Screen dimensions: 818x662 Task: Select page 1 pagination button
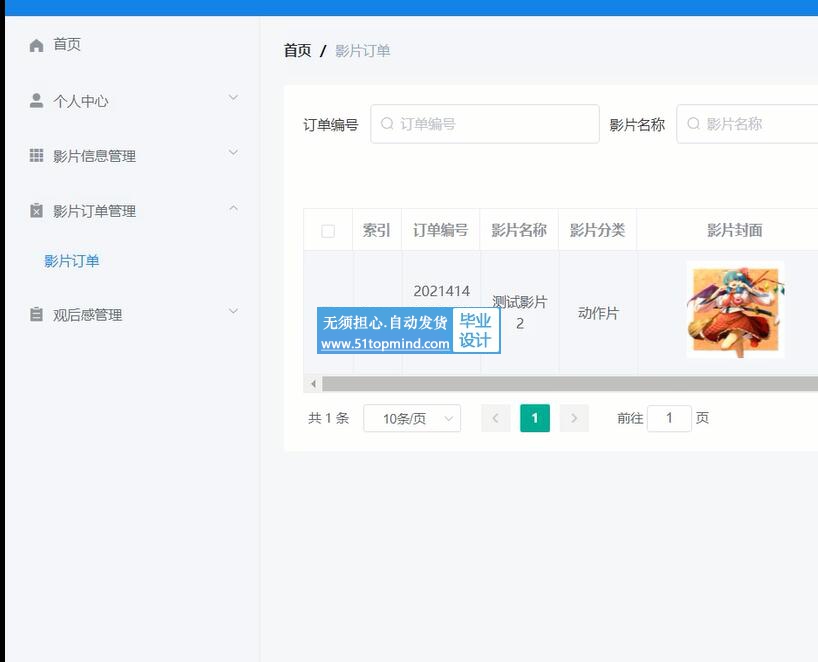point(535,418)
